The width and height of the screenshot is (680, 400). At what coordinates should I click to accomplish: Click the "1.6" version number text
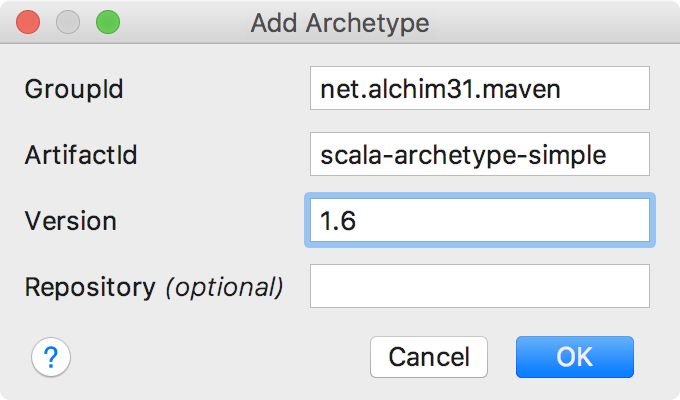pos(339,221)
